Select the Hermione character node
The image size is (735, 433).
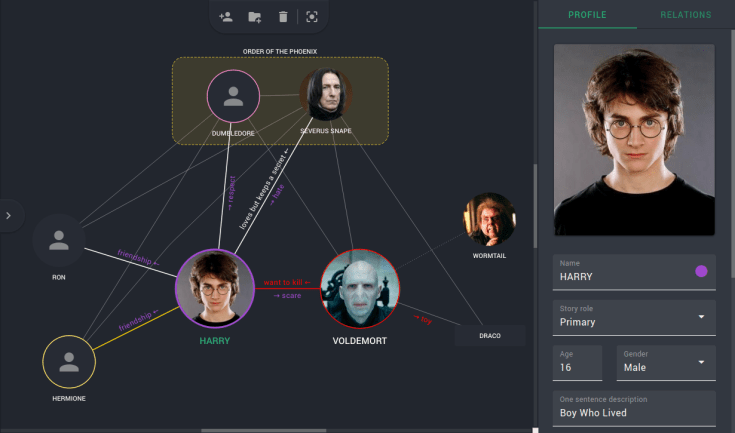click(69, 361)
